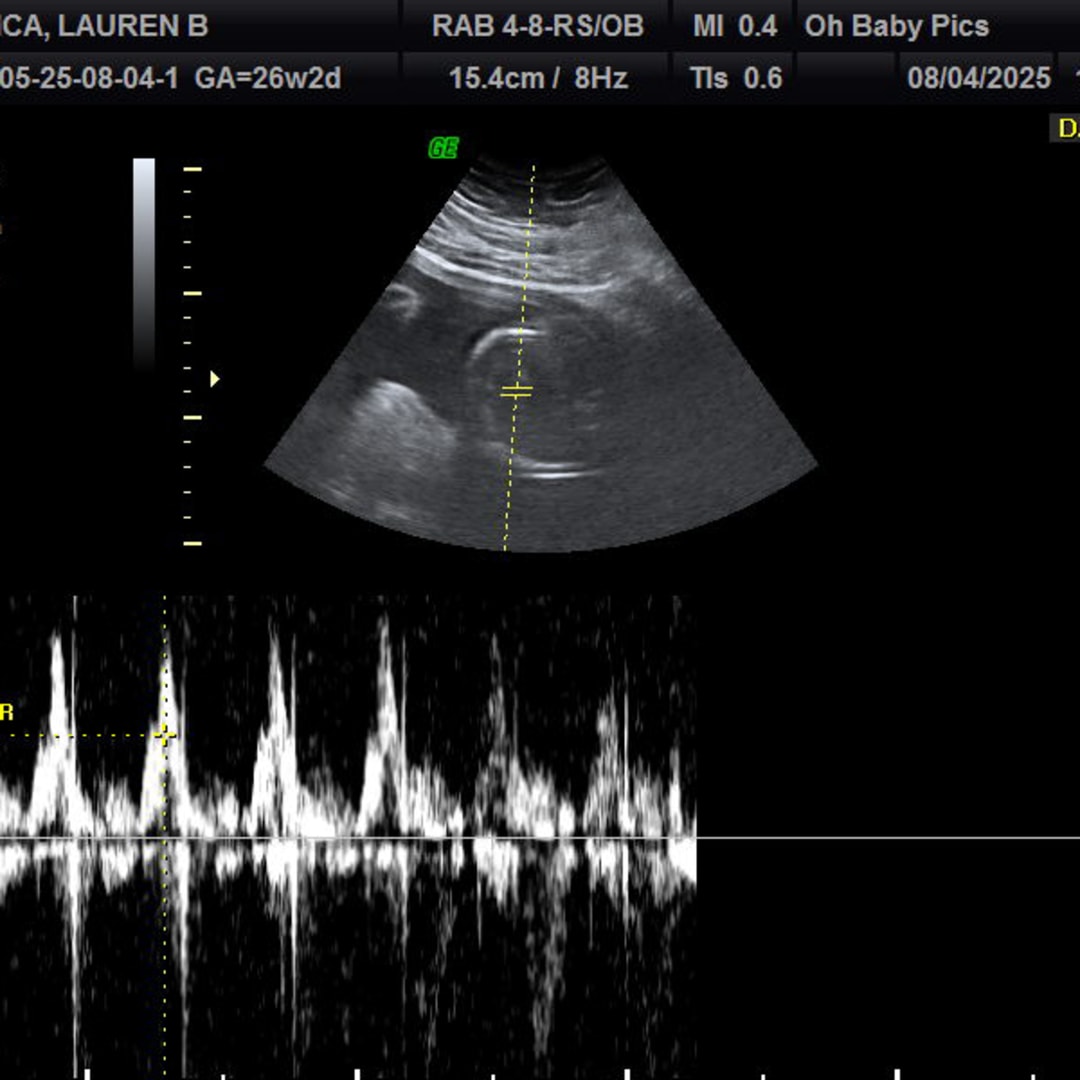The height and width of the screenshot is (1080, 1080).
Task: Click the RAB 4-8-RS/OB probe label
Action: click(x=537, y=26)
